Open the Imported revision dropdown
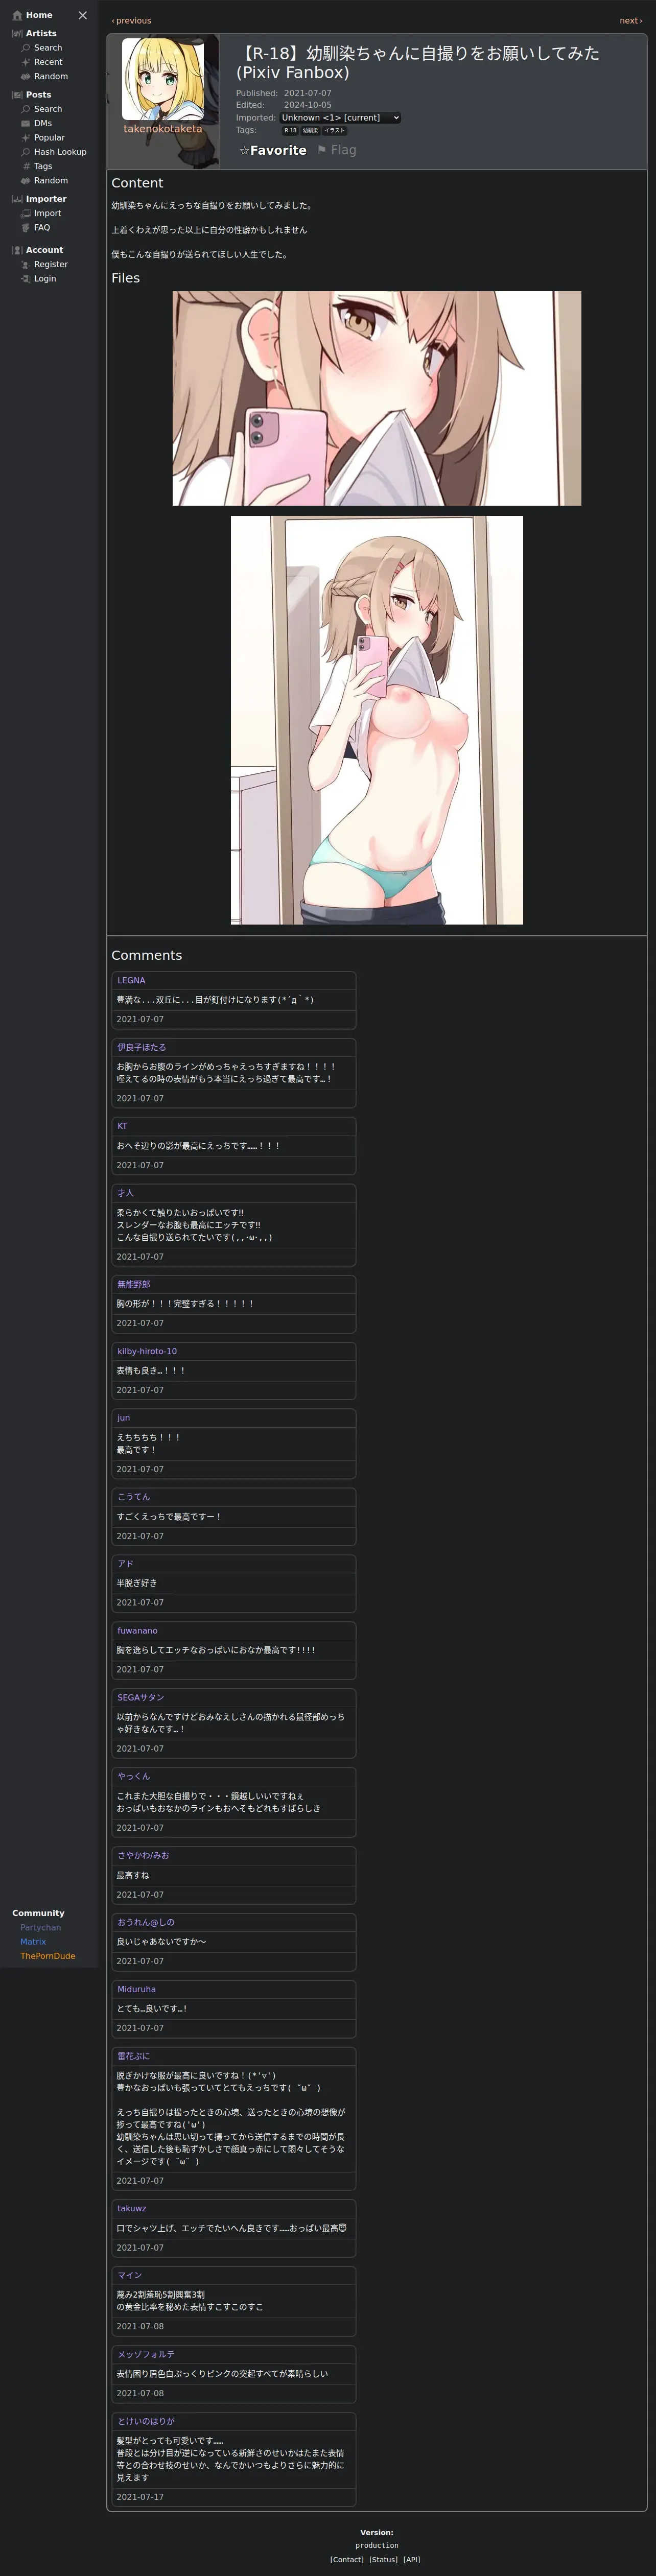Viewport: 656px width, 2576px height. 340,118
